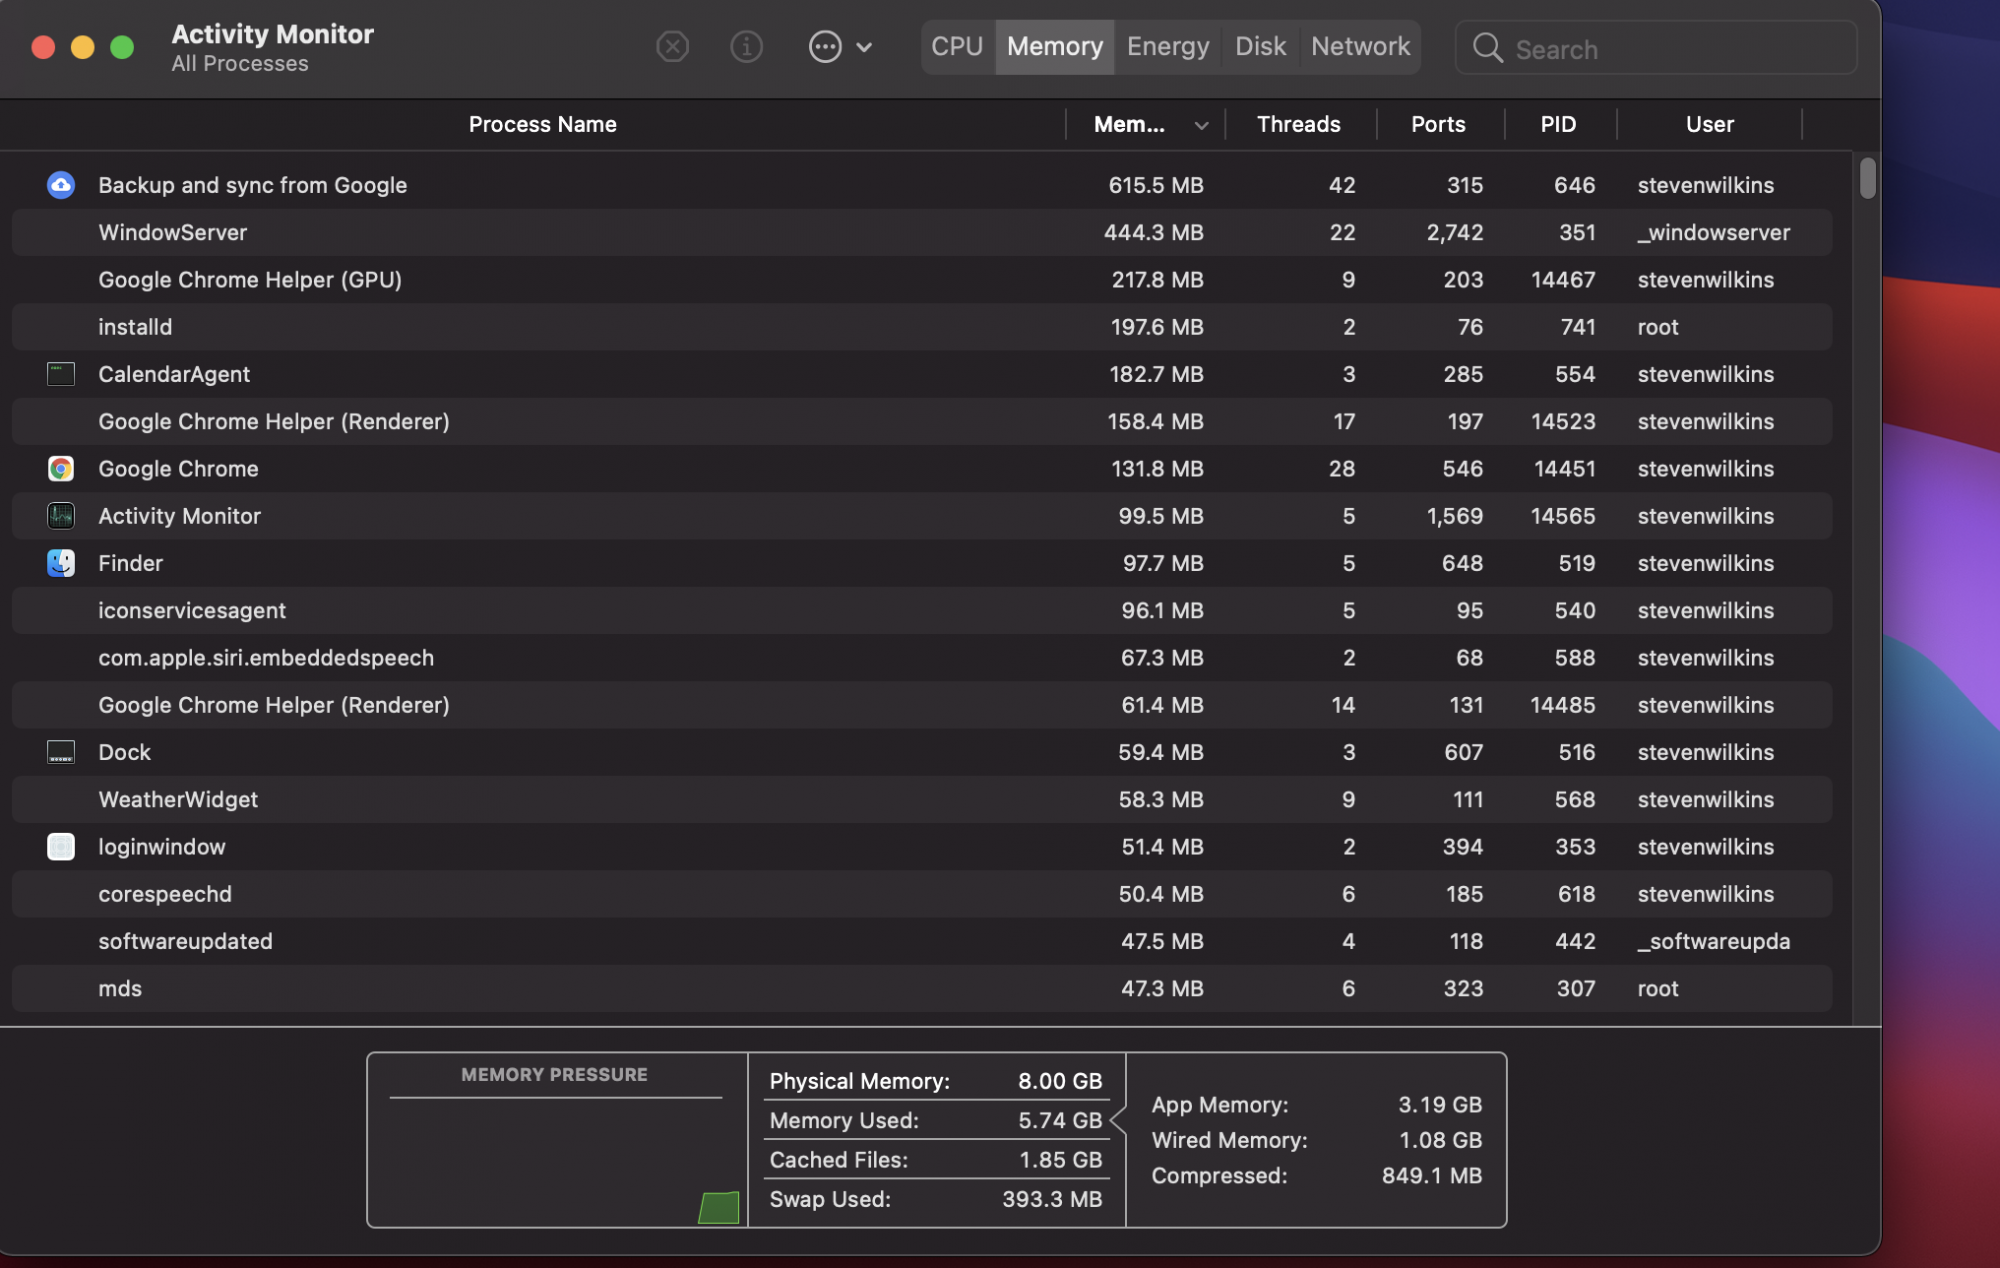This screenshot has height=1268, width=2000.
Task: Click the red close window button
Action: point(43,47)
